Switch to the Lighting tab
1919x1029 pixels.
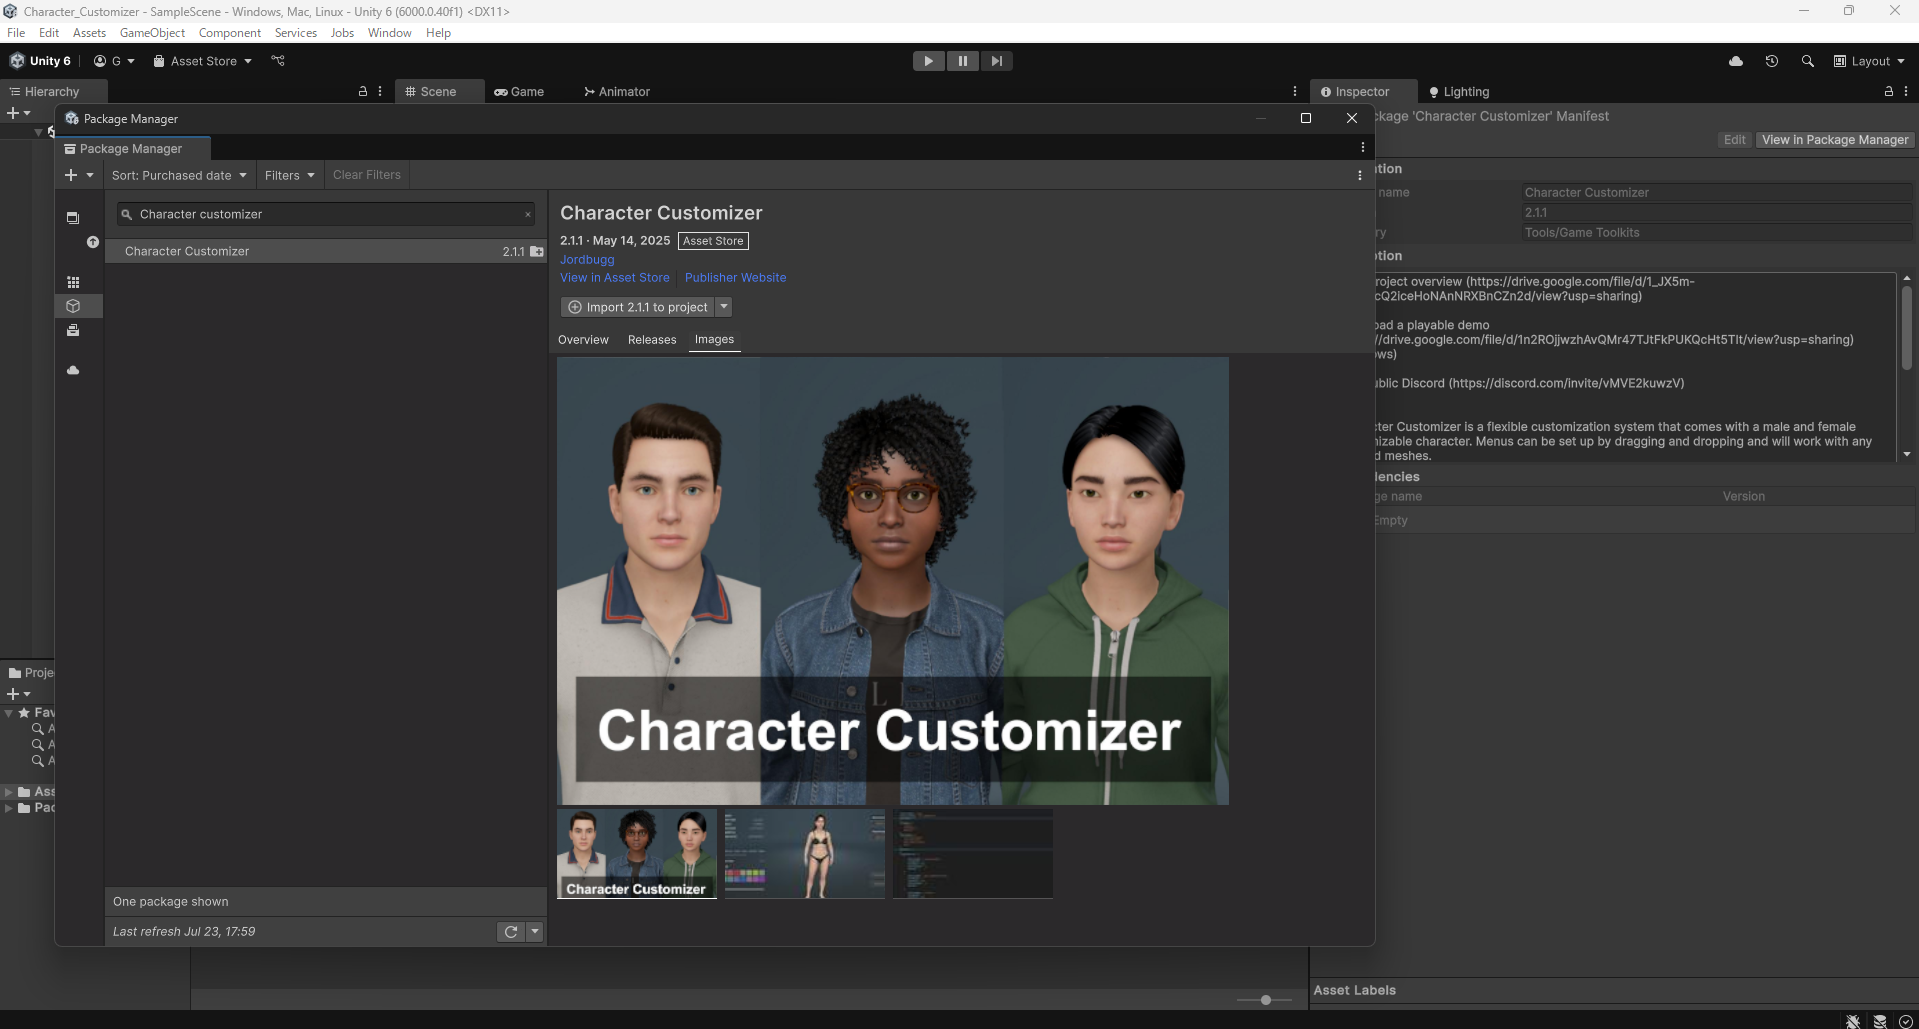[1459, 91]
